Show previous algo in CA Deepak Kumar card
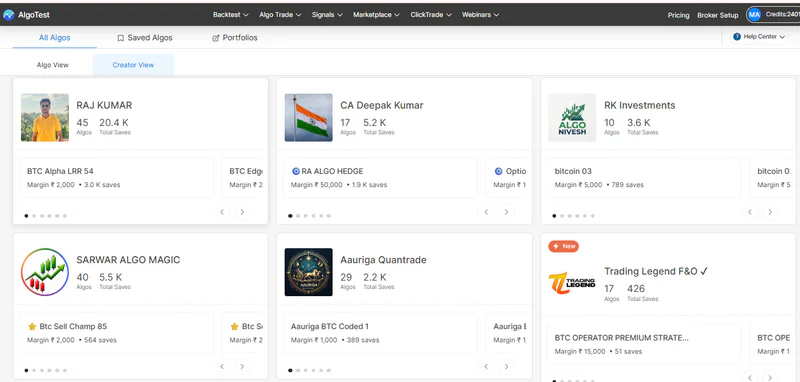Image resolution: width=800 pixels, height=382 pixels. pos(486,212)
